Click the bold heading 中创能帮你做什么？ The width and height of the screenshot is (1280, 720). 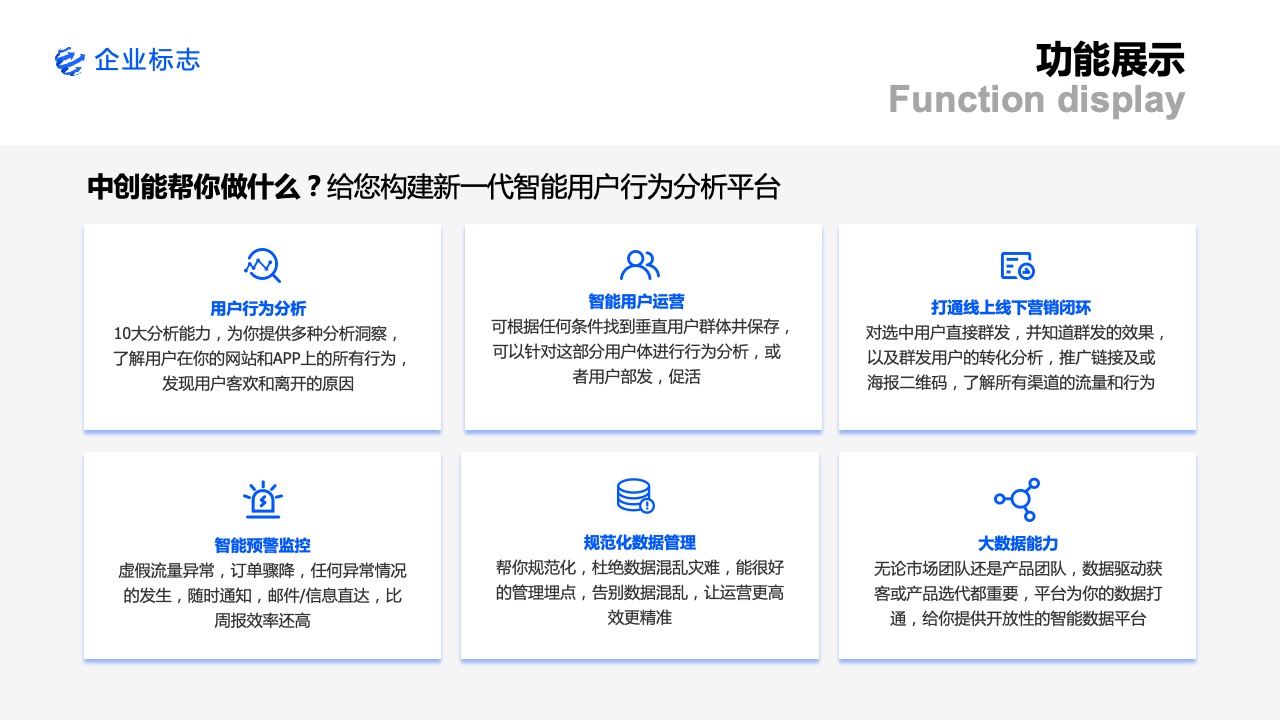(205, 187)
